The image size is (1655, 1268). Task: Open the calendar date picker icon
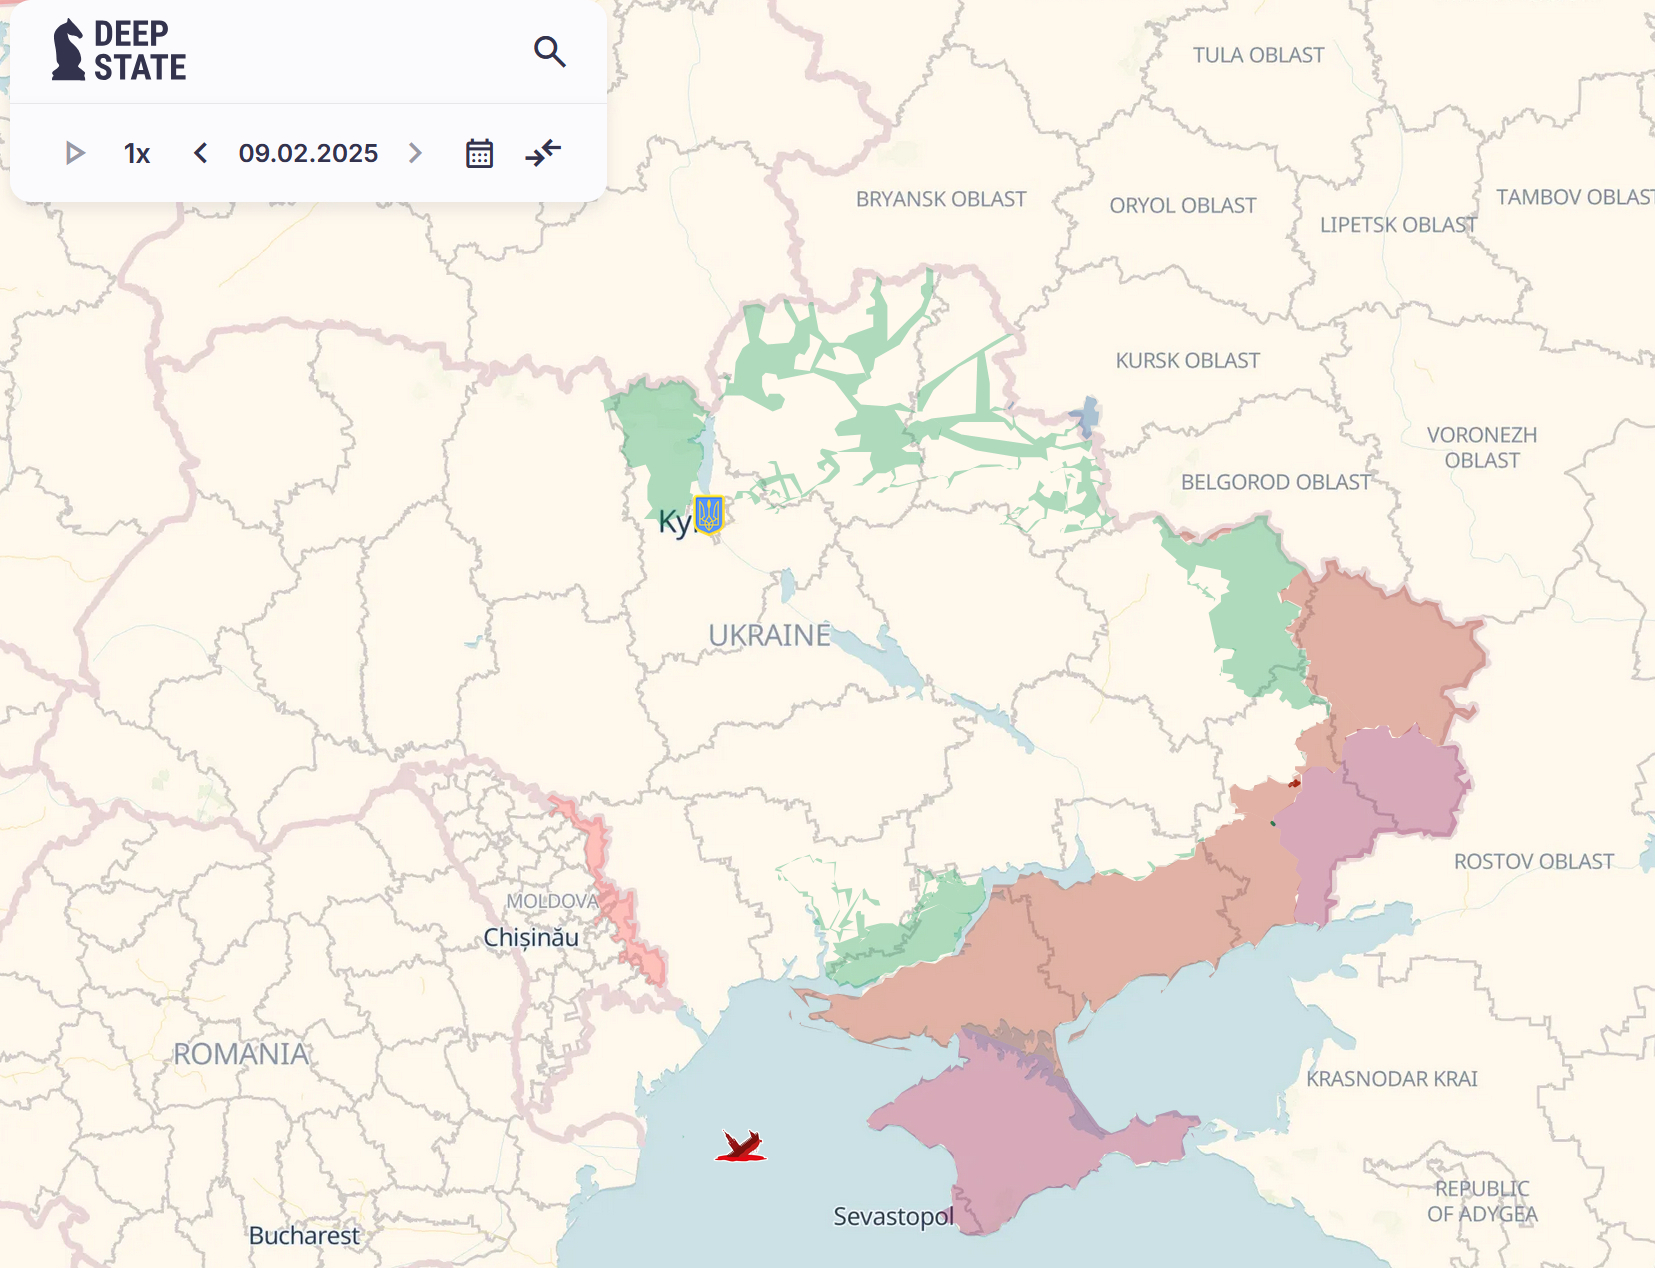(480, 153)
